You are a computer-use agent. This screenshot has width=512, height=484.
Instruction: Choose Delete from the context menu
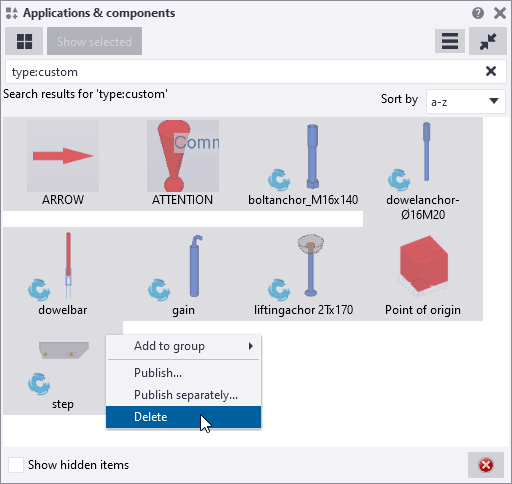(x=183, y=417)
